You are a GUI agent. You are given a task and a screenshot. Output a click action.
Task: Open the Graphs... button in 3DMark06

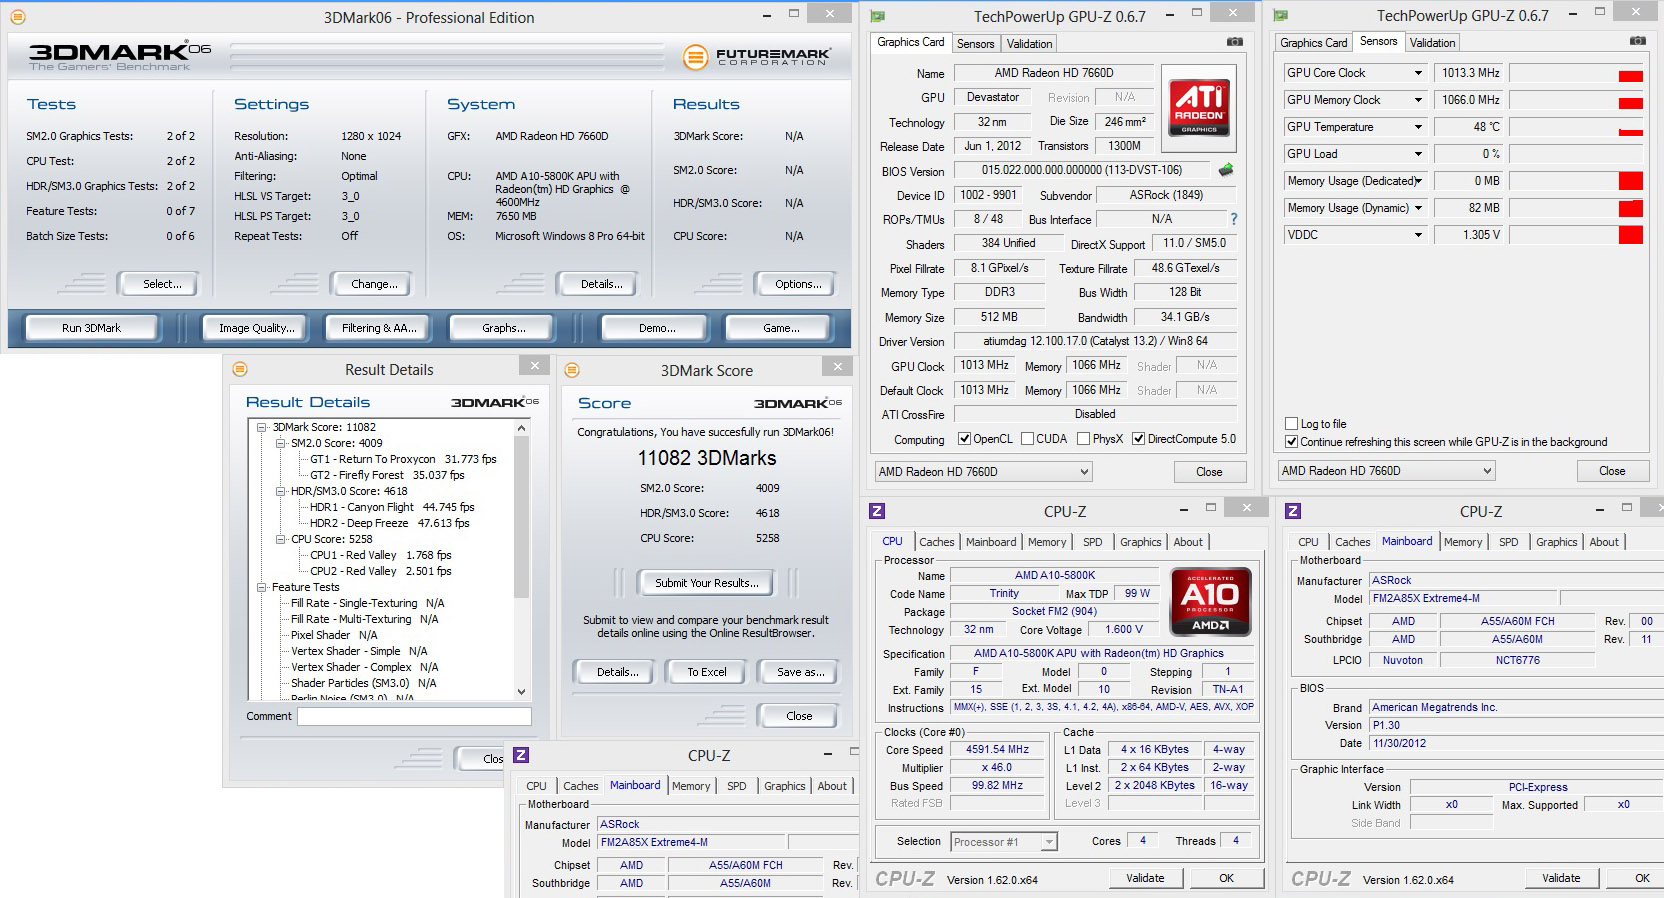(x=503, y=328)
